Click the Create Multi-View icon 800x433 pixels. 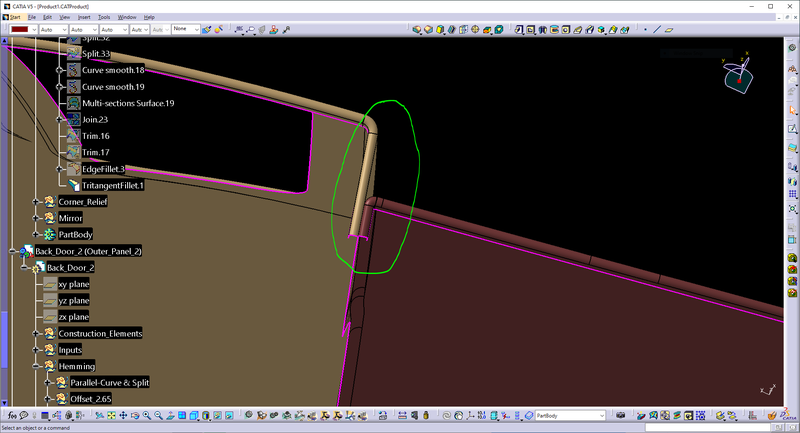182,416
